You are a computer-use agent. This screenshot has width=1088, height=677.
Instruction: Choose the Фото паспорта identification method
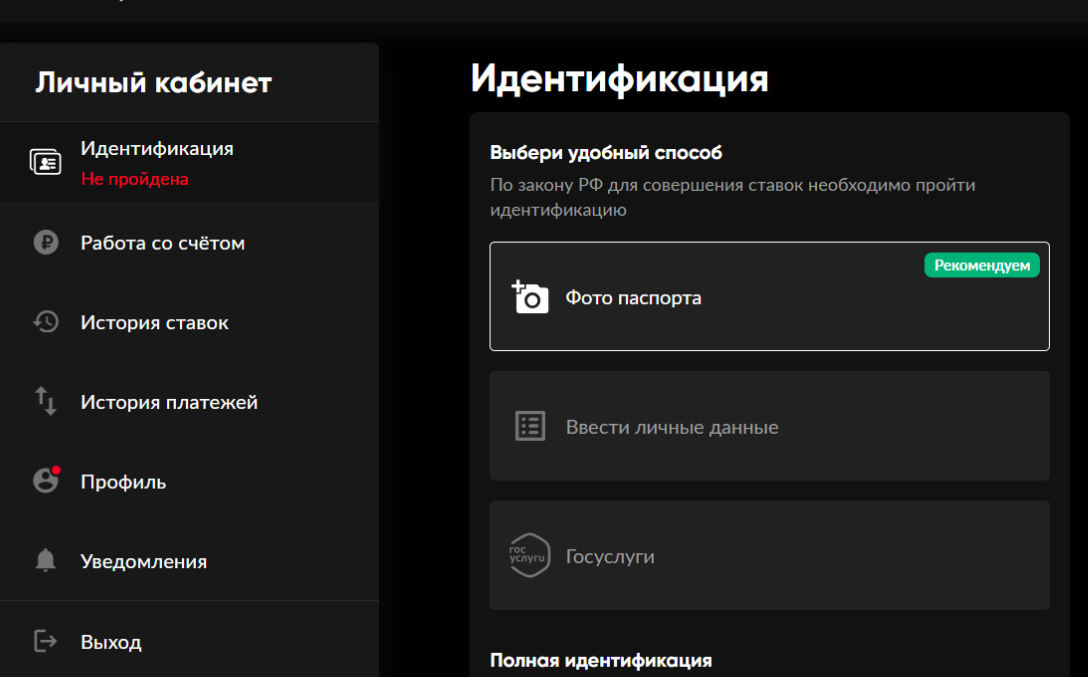[x=633, y=298]
